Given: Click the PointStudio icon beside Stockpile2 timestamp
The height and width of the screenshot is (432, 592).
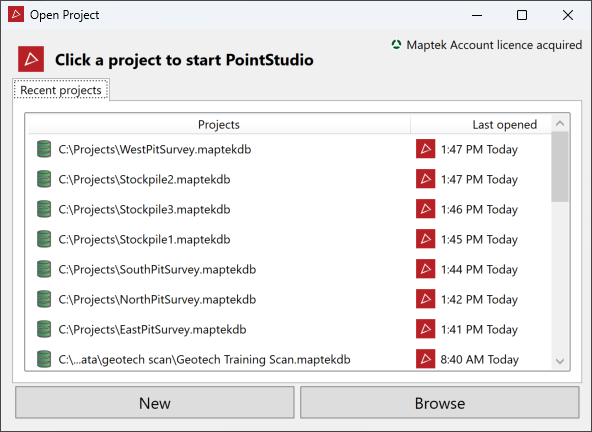Looking at the screenshot, I should click(x=426, y=179).
